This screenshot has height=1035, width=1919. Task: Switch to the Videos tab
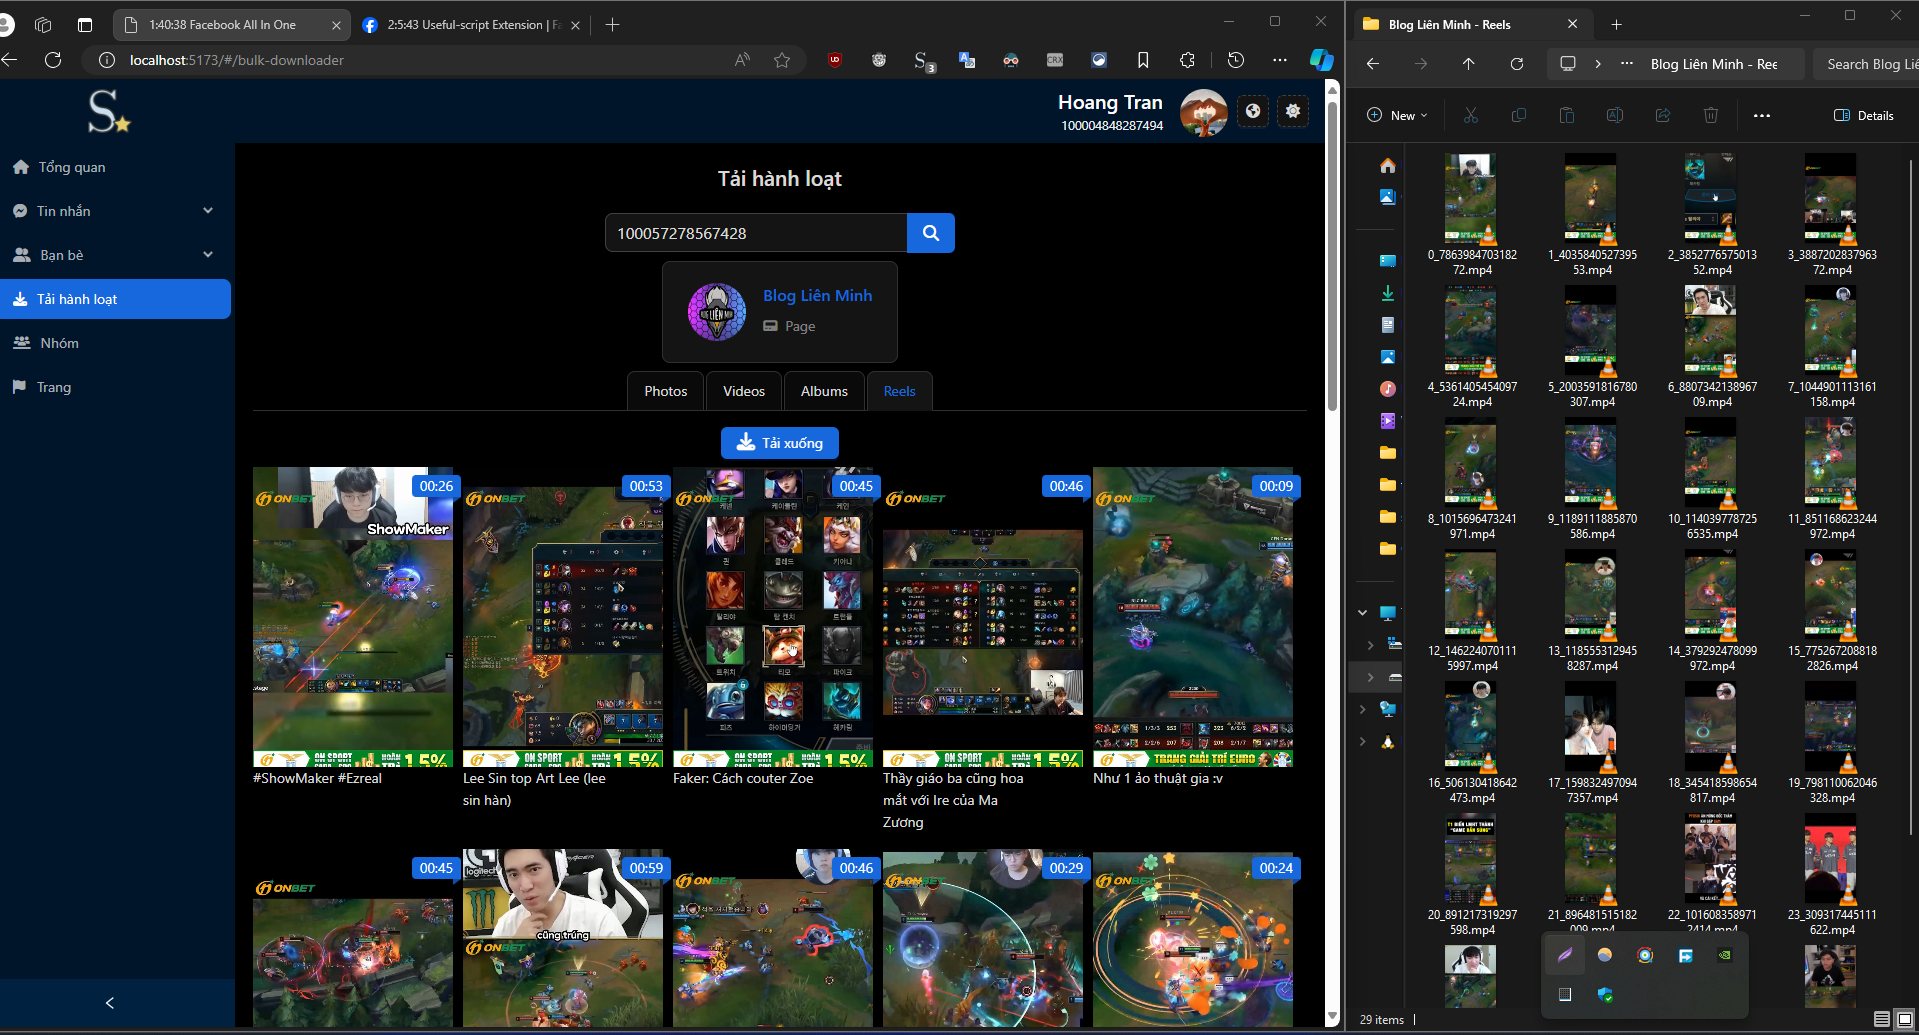click(x=744, y=391)
